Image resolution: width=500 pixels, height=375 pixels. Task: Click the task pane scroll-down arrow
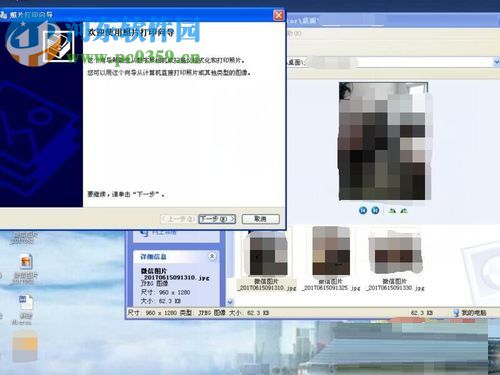(x=230, y=302)
